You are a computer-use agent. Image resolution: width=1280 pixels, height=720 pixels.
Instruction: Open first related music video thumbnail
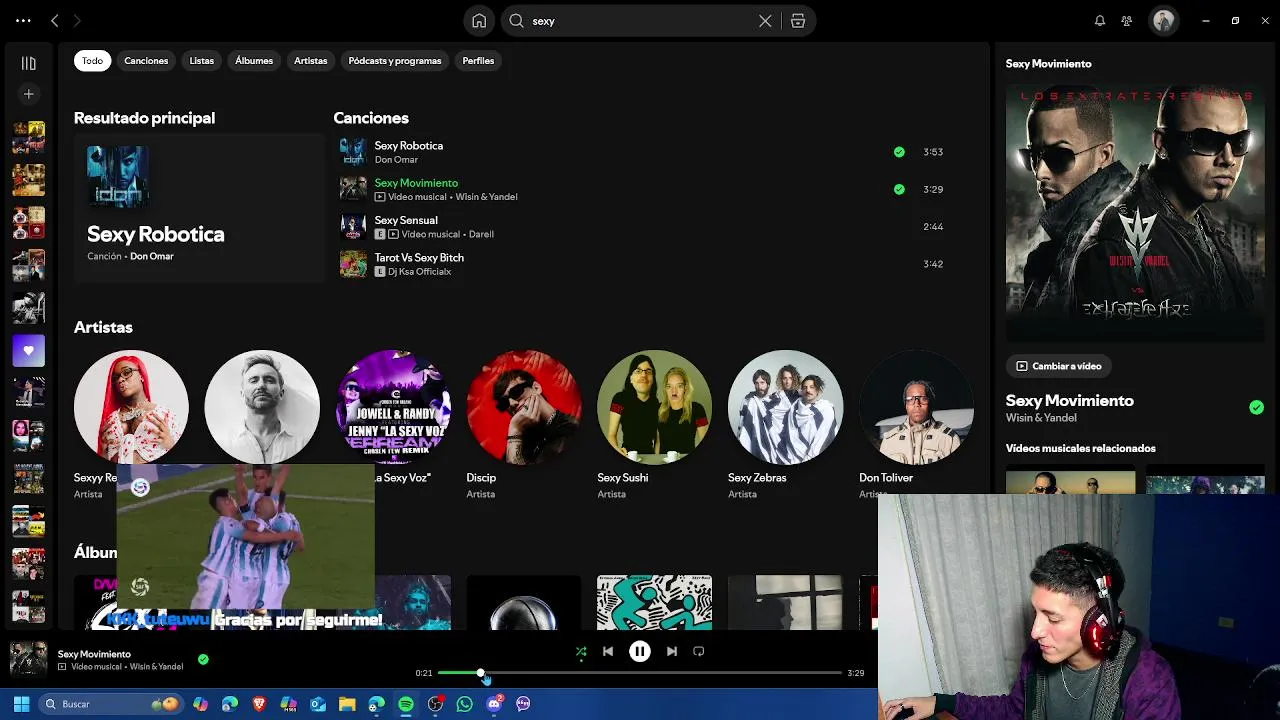[1071, 482]
